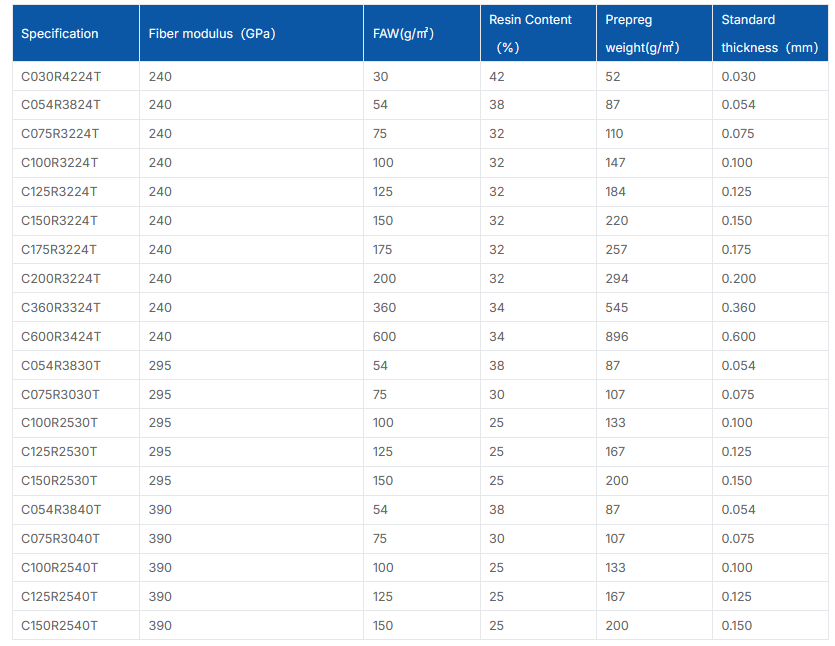Select the 0.030 standard thickness cell
The image size is (835, 646).
pos(738,77)
